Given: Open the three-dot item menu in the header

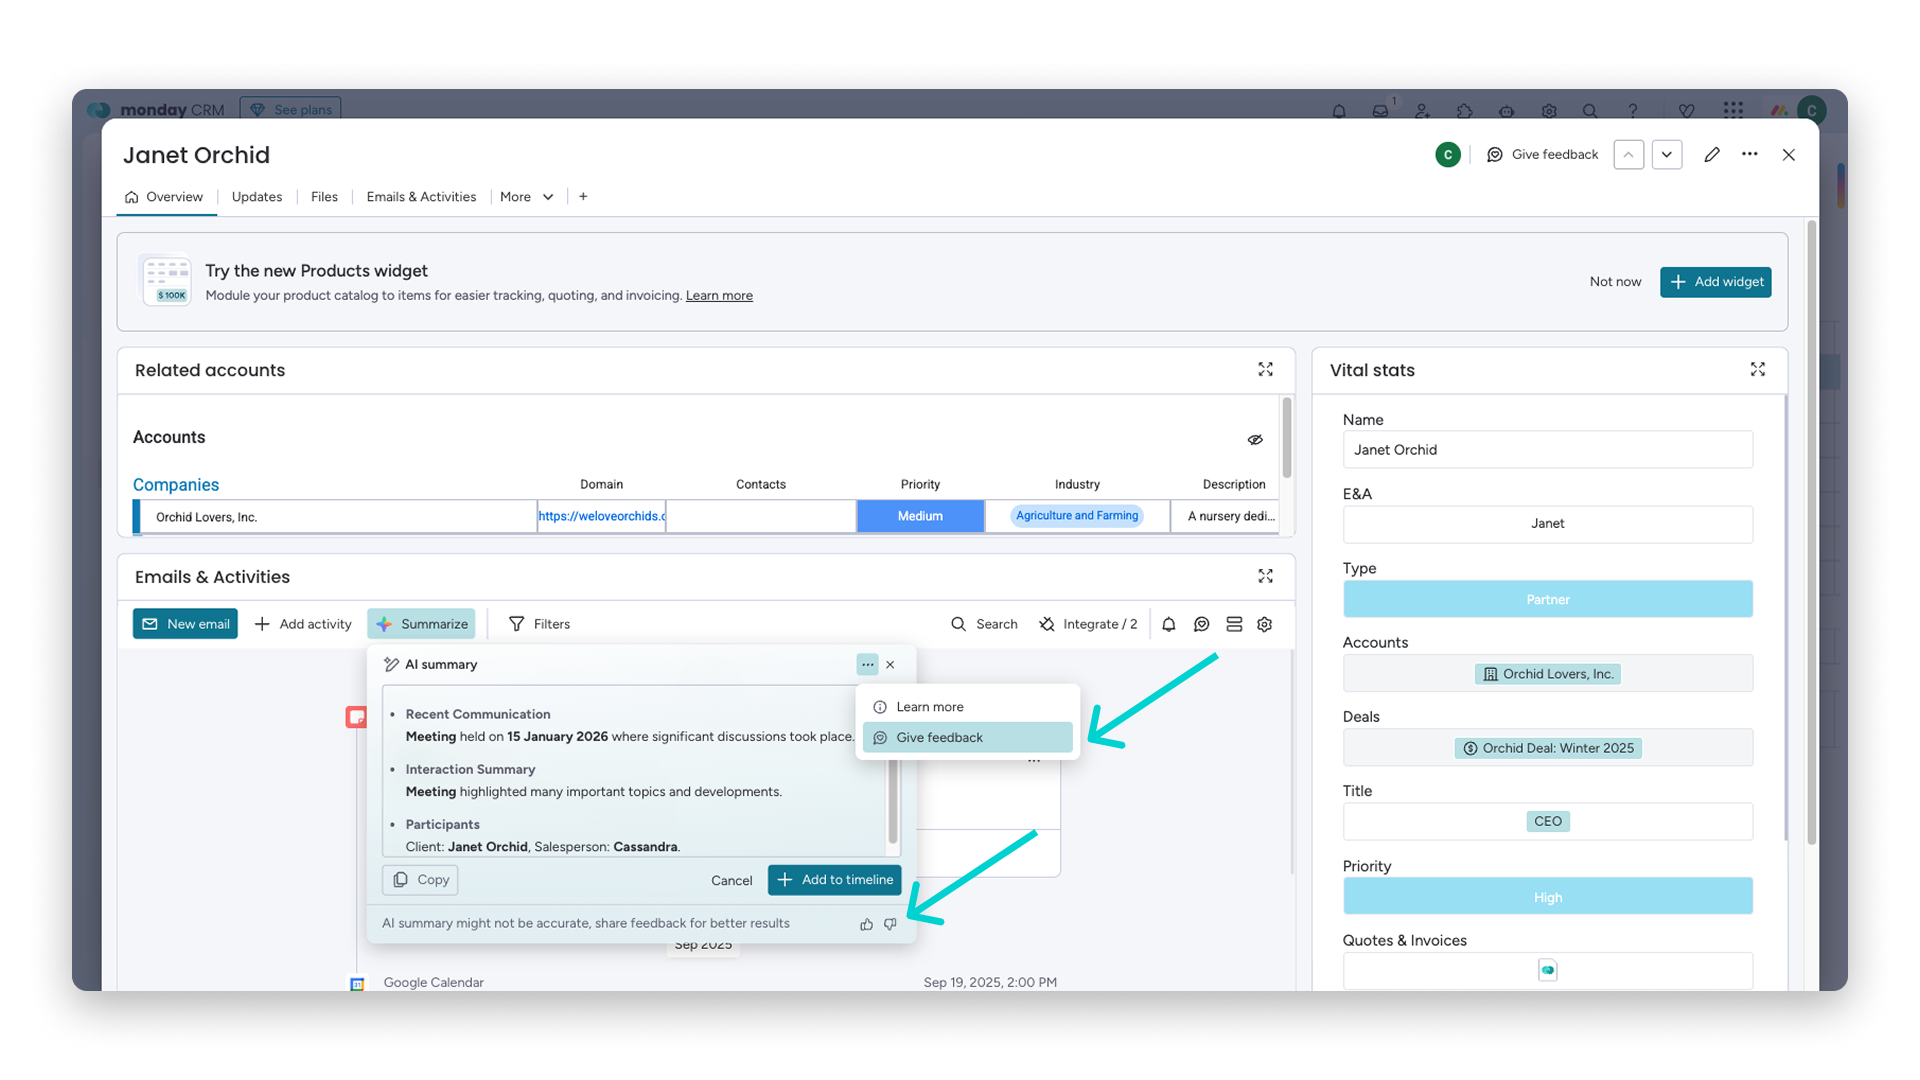Looking at the screenshot, I should (x=1750, y=154).
